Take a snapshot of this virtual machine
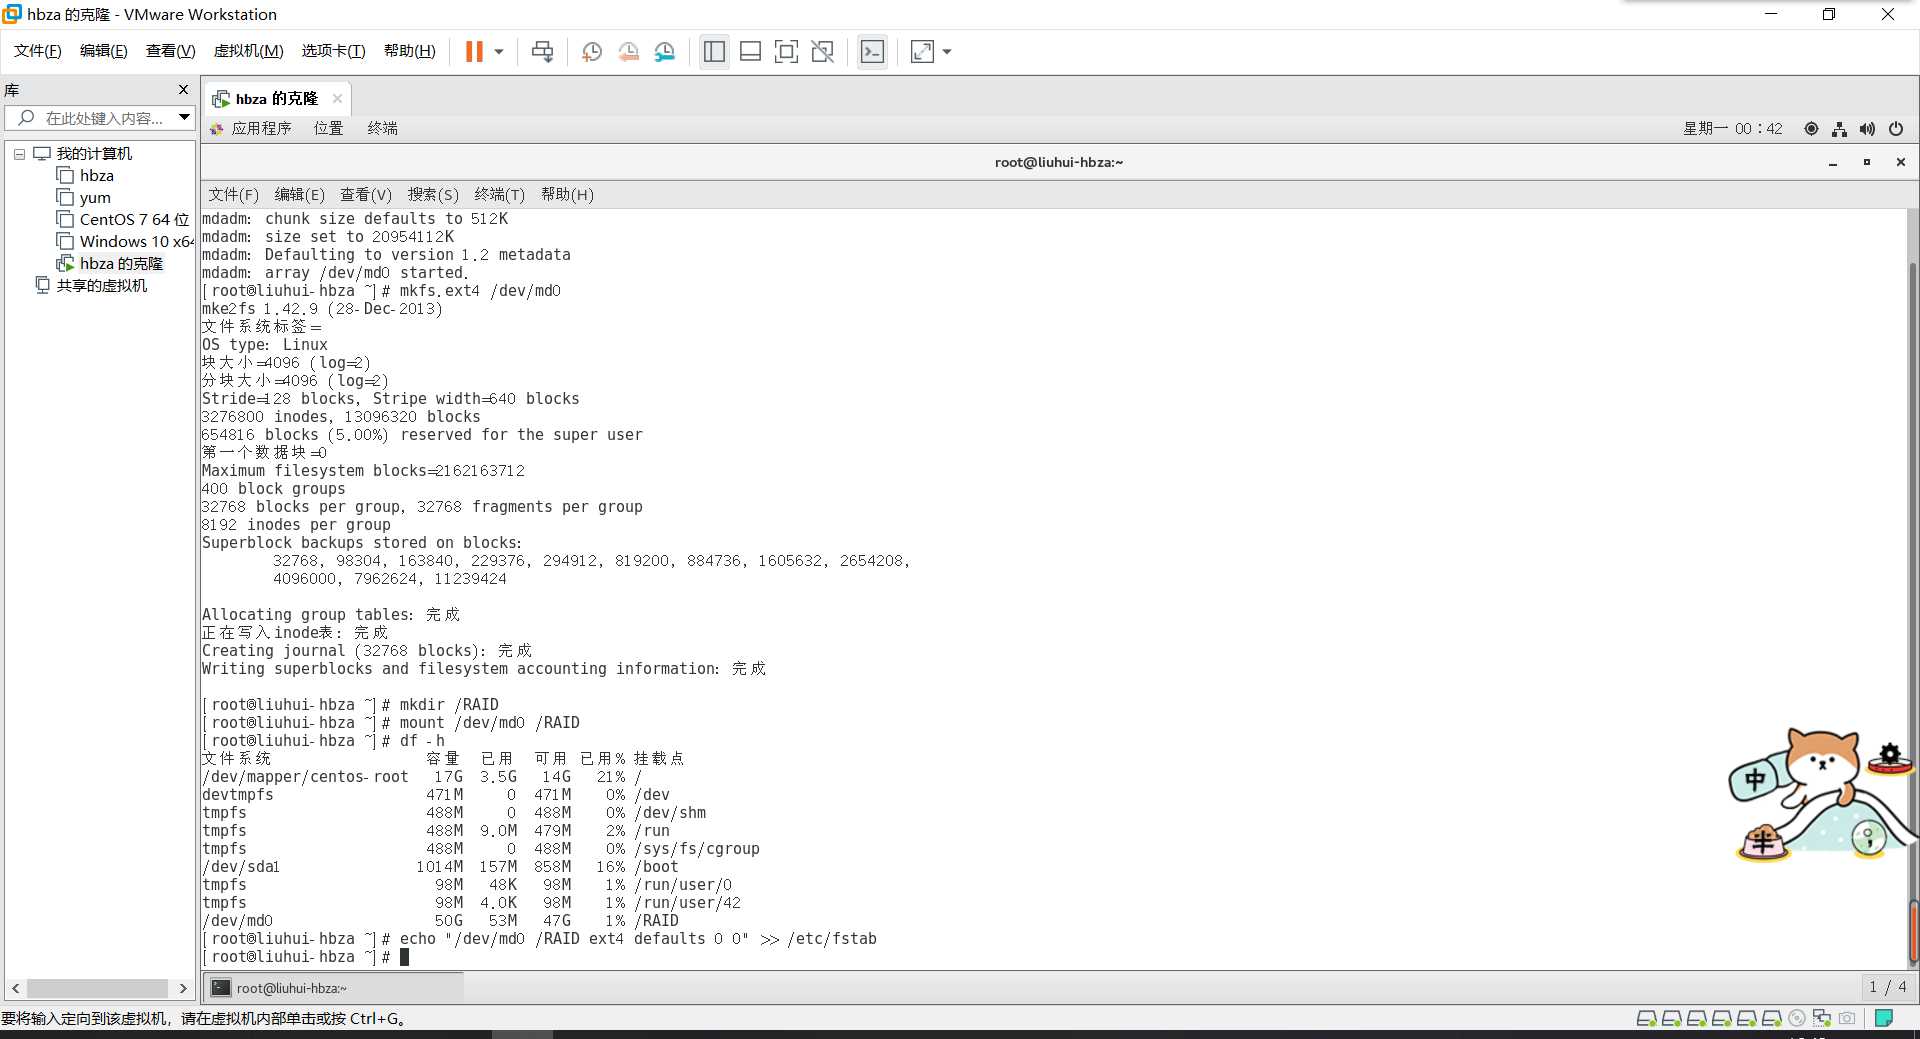This screenshot has height=1039, width=1920. point(591,51)
